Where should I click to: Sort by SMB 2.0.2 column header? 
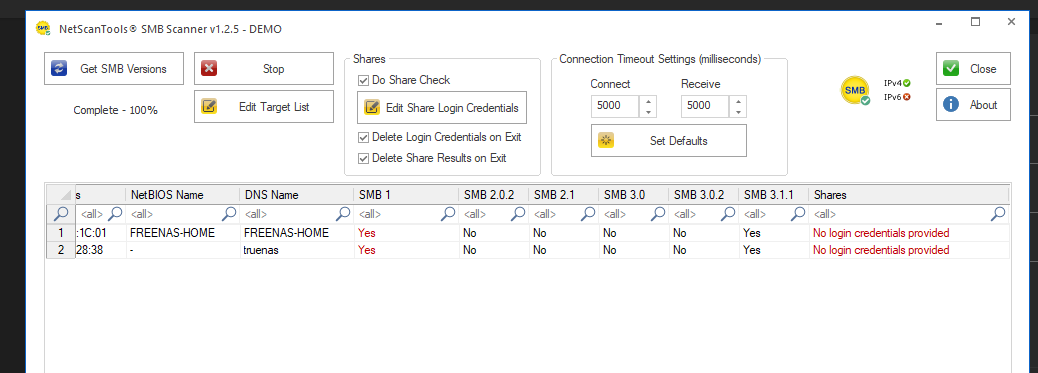pyautogui.click(x=494, y=195)
